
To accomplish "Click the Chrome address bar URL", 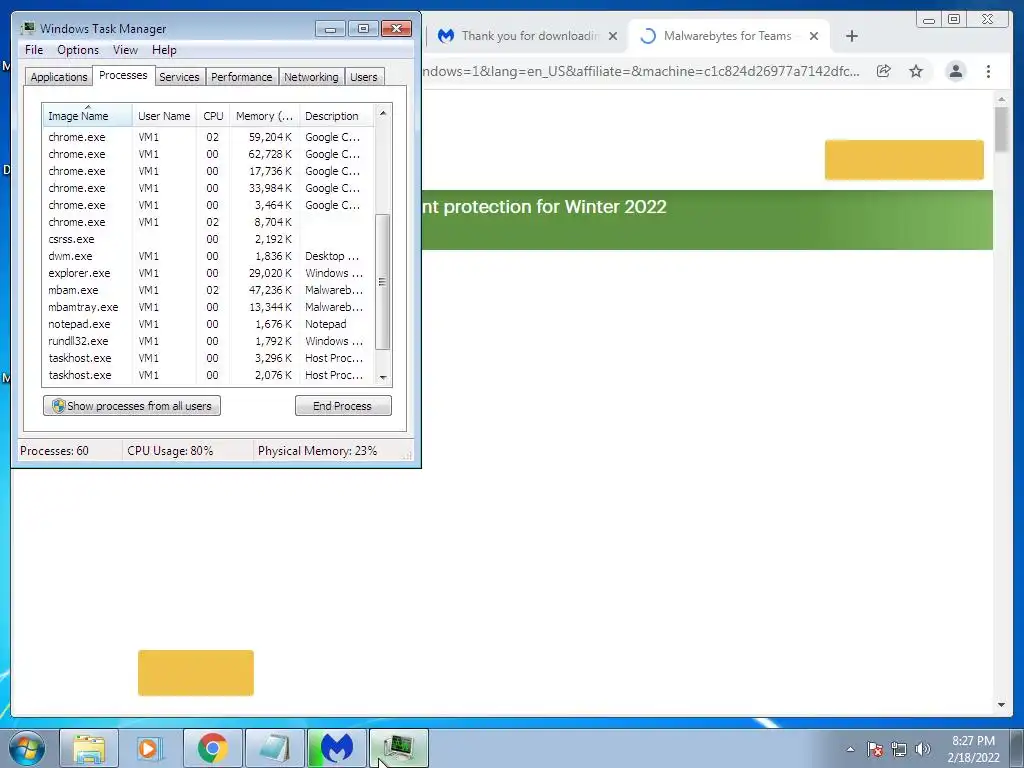I will [640, 71].
